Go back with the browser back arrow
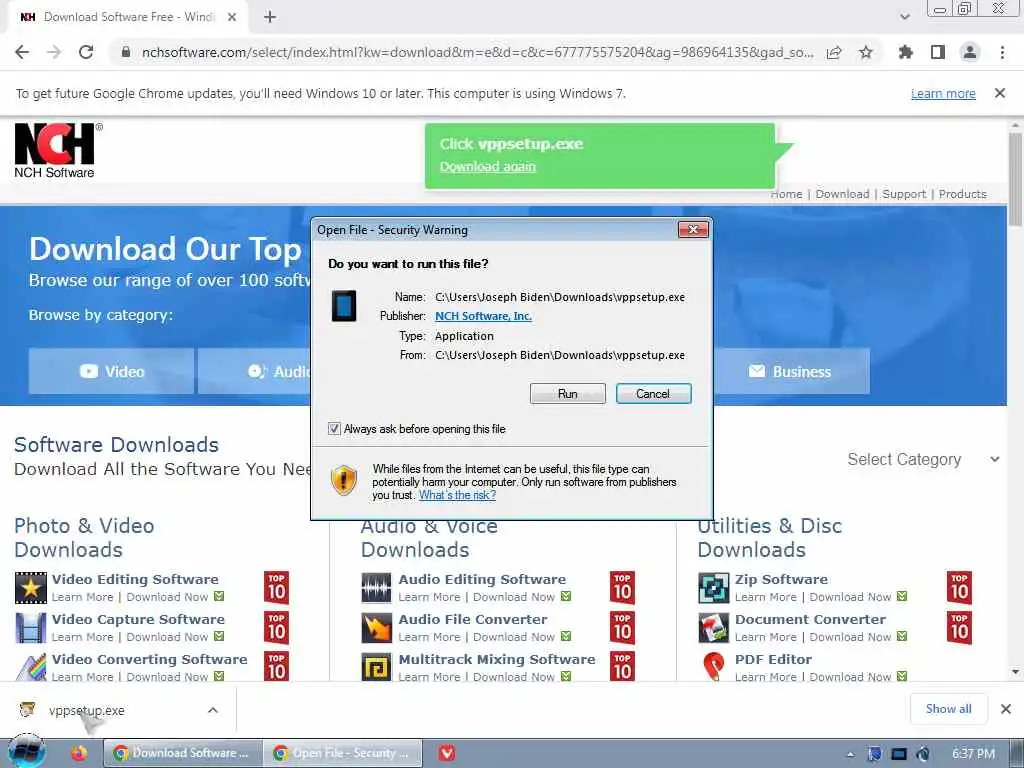Screen dimensions: 1024x768 point(22,52)
